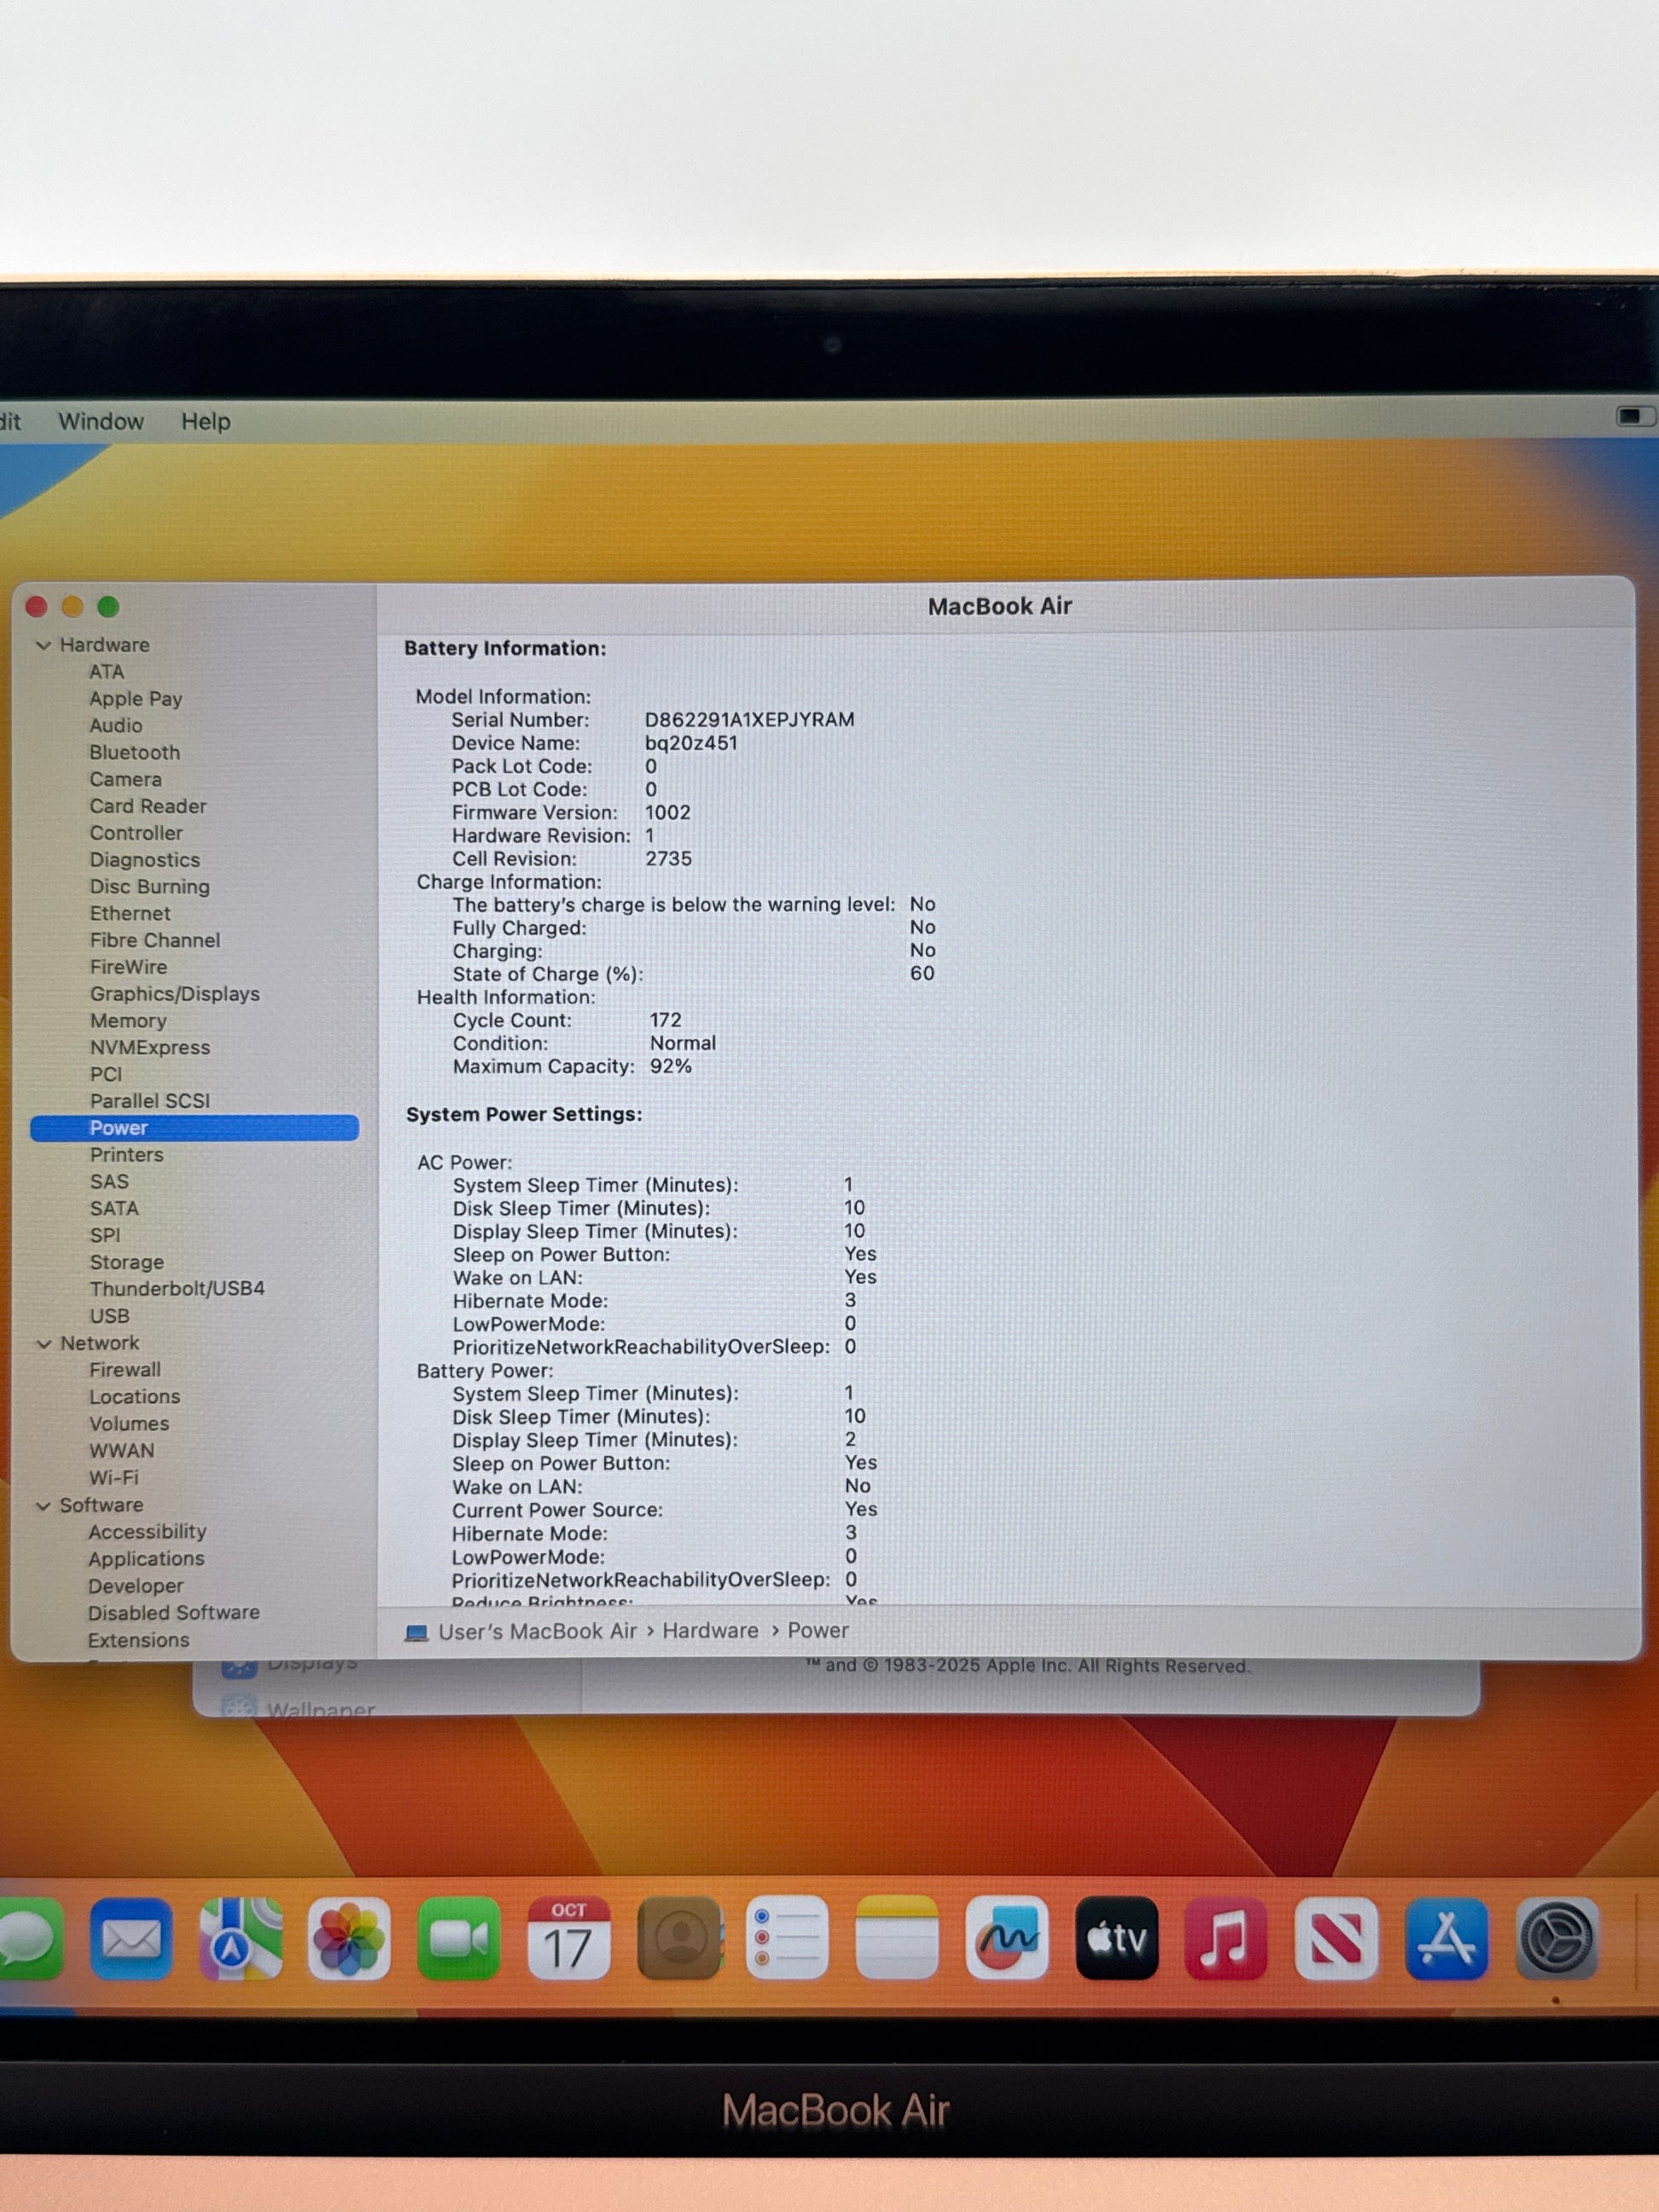Collapse the Software section chevron
Viewport: 1659px width, 2212px height.
click(43, 1506)
